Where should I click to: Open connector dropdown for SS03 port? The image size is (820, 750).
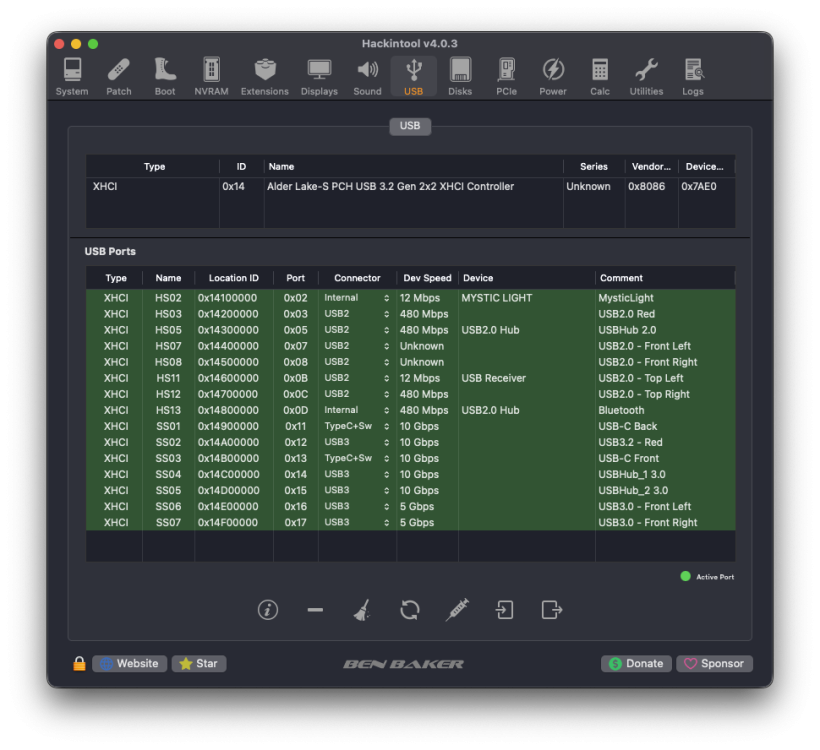click(357, 458)
